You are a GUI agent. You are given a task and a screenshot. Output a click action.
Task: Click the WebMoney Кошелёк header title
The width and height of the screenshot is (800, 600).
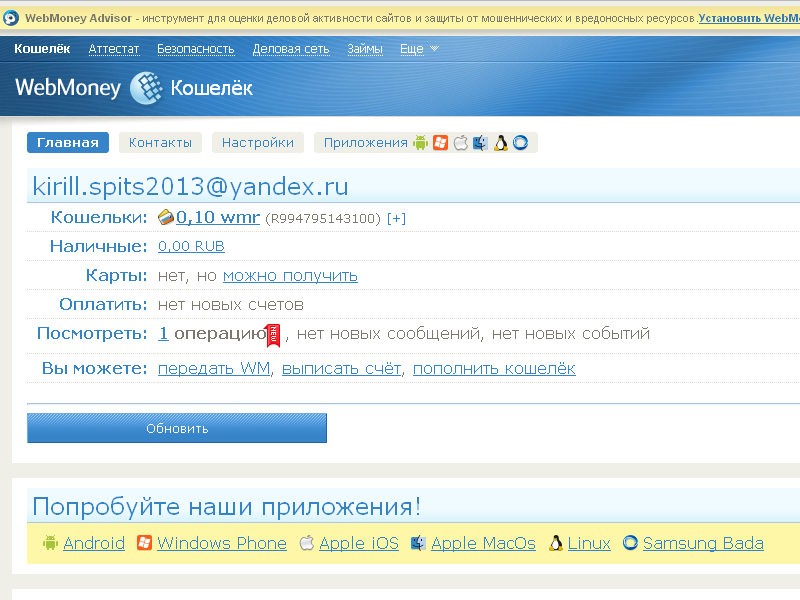(134, 88)
